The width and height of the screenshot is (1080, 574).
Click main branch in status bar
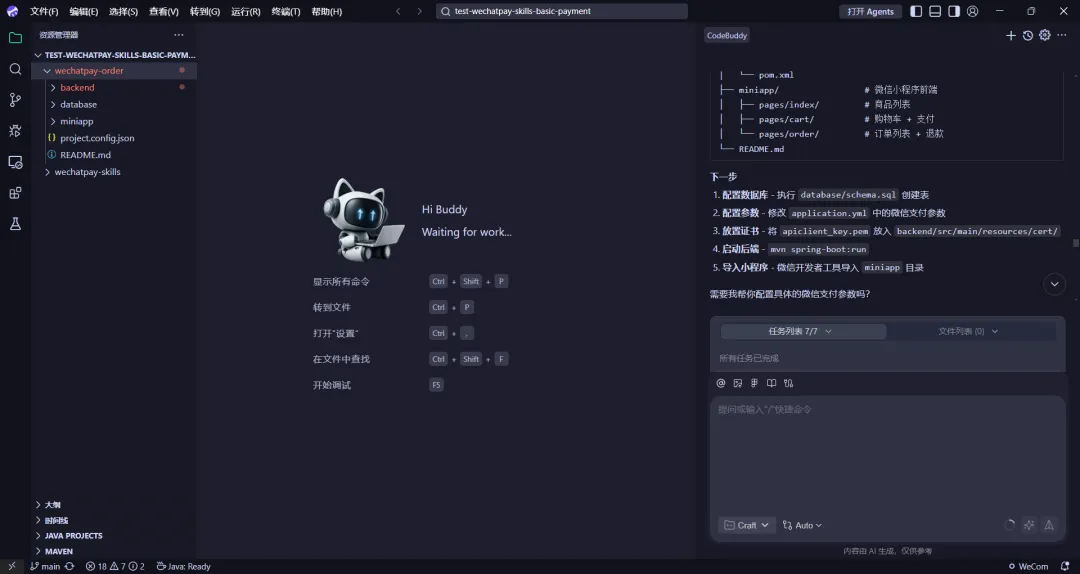[45, 566]
